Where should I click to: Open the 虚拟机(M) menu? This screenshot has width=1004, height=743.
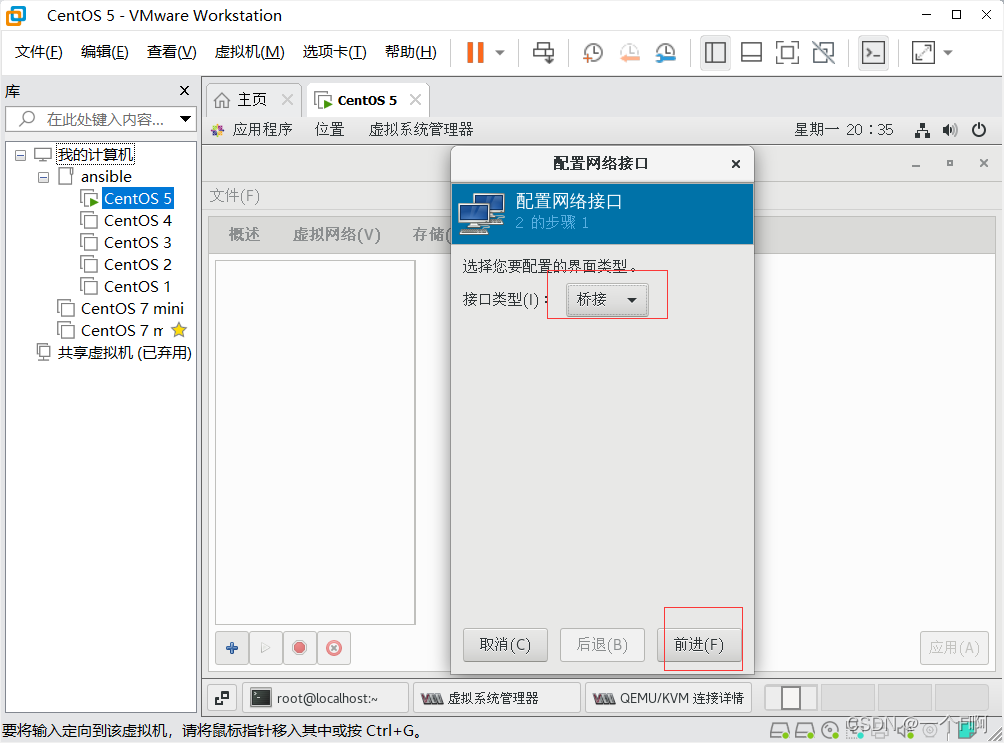(249, 52)
